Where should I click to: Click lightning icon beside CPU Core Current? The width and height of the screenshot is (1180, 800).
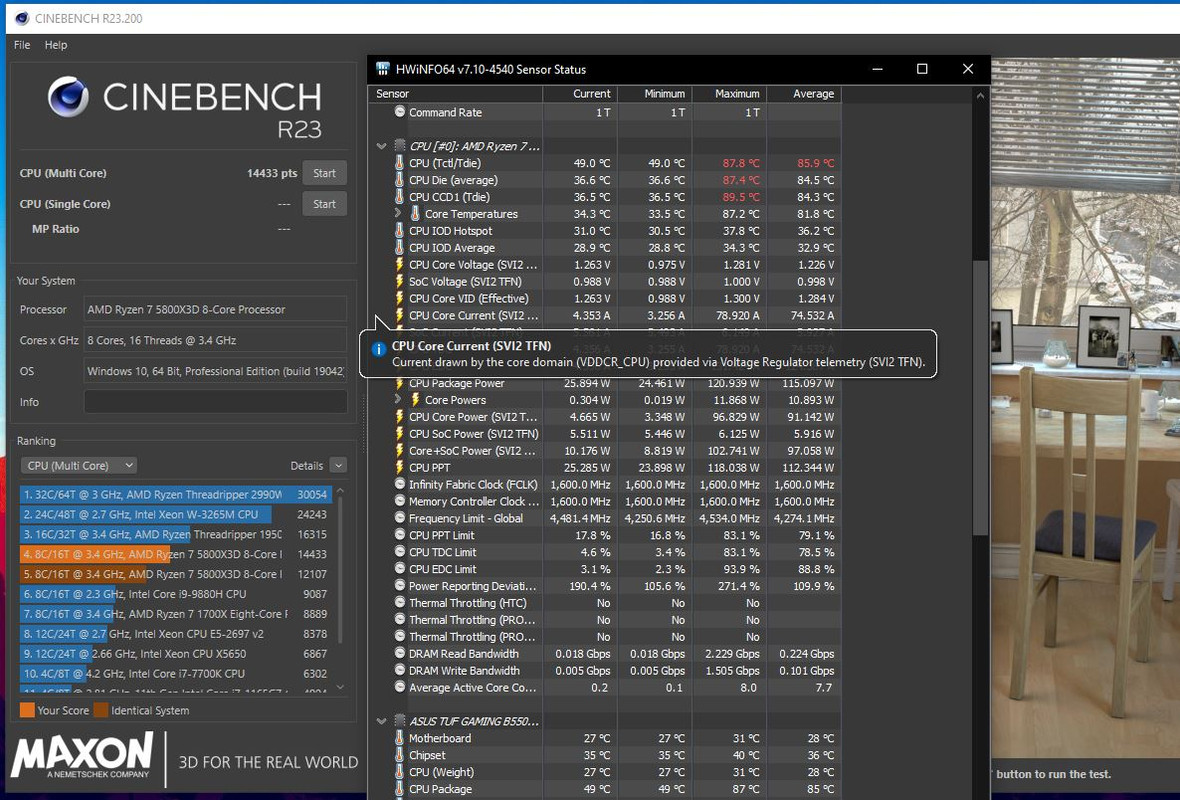pos(400,315)
